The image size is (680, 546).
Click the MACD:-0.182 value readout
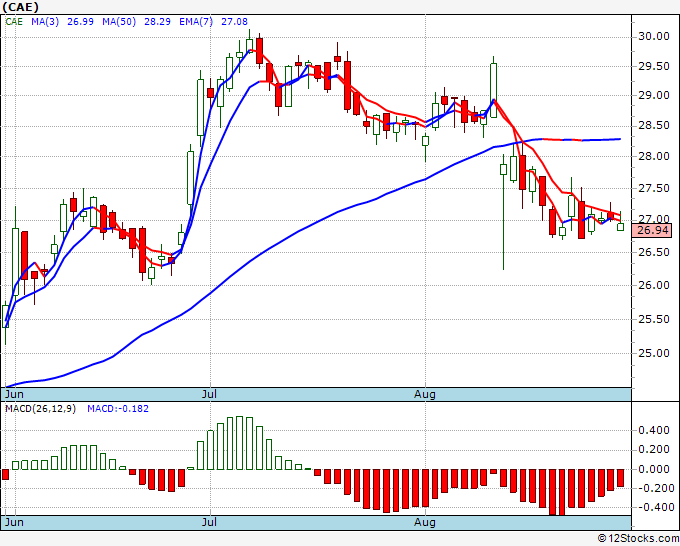point(118,409)
